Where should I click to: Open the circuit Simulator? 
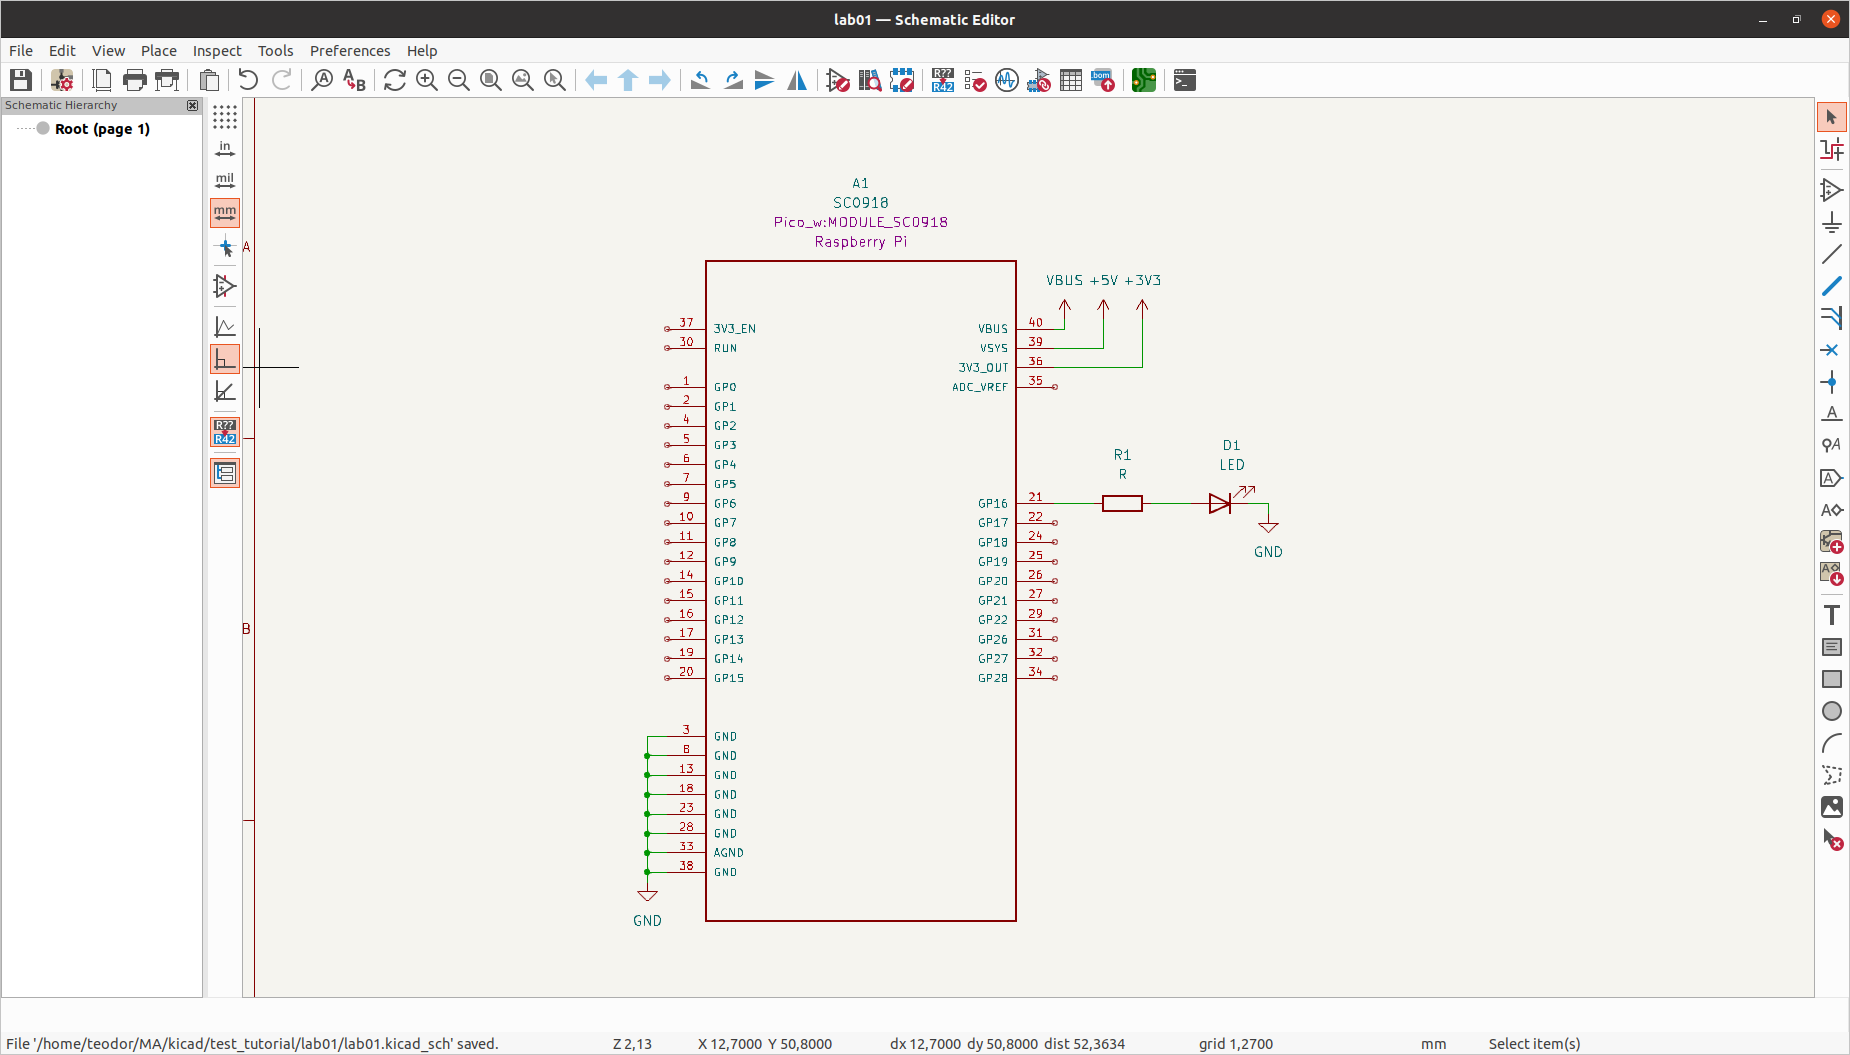[1007, 80]
